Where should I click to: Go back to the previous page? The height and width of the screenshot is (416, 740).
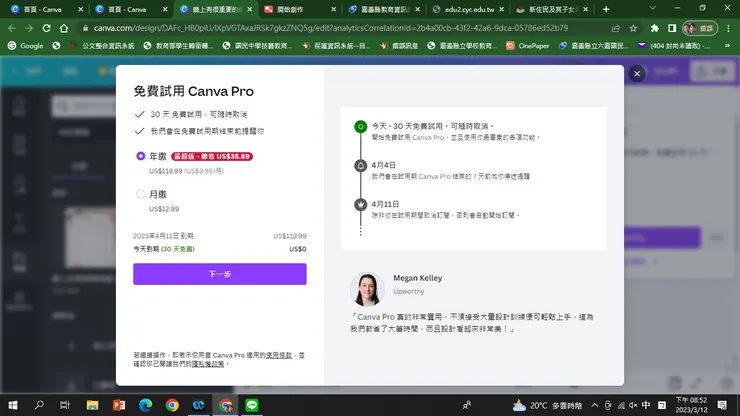click(12, 28)
